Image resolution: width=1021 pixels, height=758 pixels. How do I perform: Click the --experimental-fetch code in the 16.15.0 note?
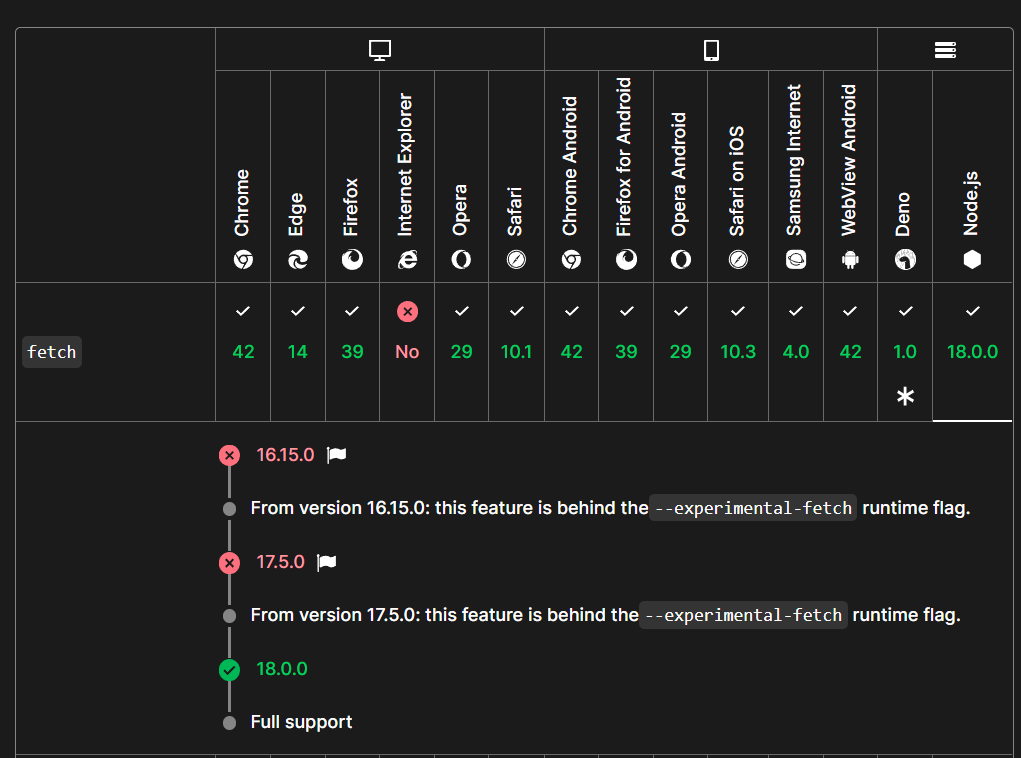coord(753,508)
